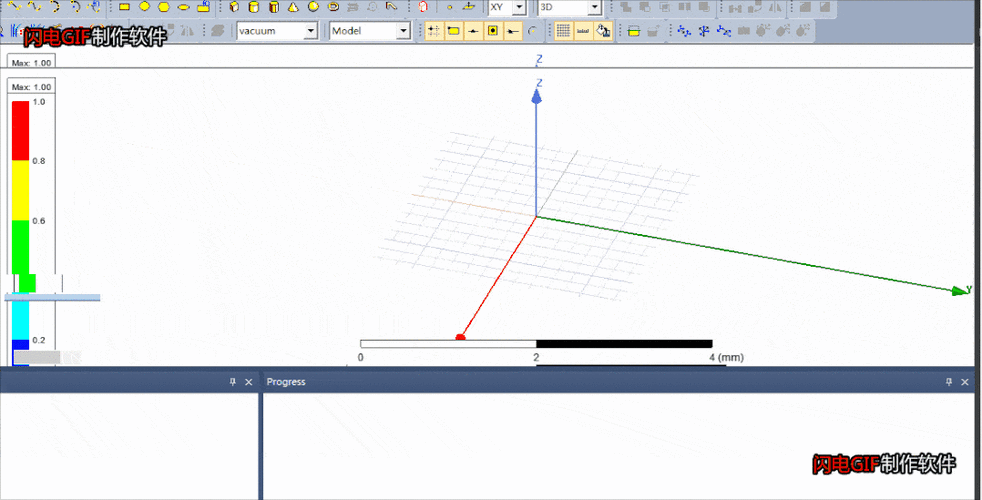This screenshot has width=982, height=500.
Task: Select the Draw Torus tool
Action: pos(333,6)
